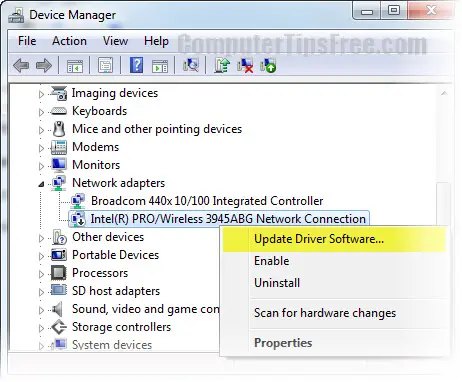The width and height of the screenshot is (462, 382).
Task: Expand Mice and other pointing devices node
Action: (41, 130)
